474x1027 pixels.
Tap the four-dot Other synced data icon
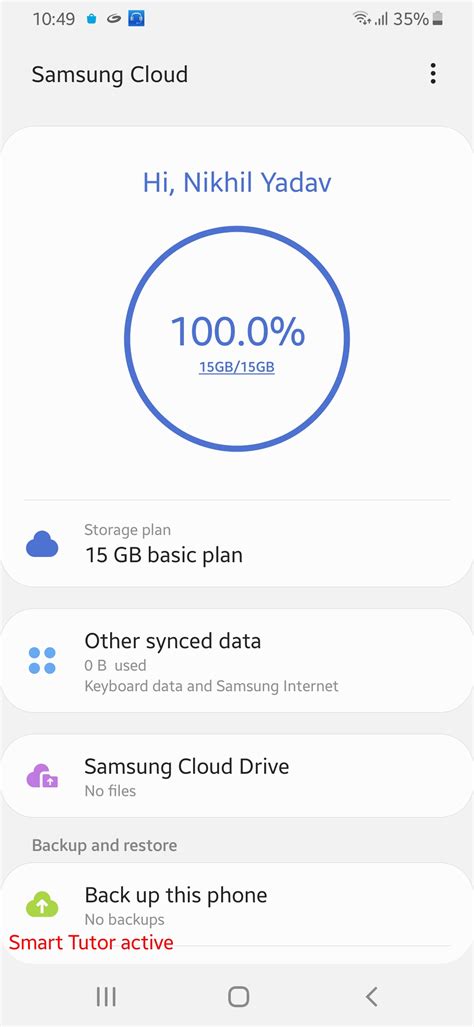42,660
